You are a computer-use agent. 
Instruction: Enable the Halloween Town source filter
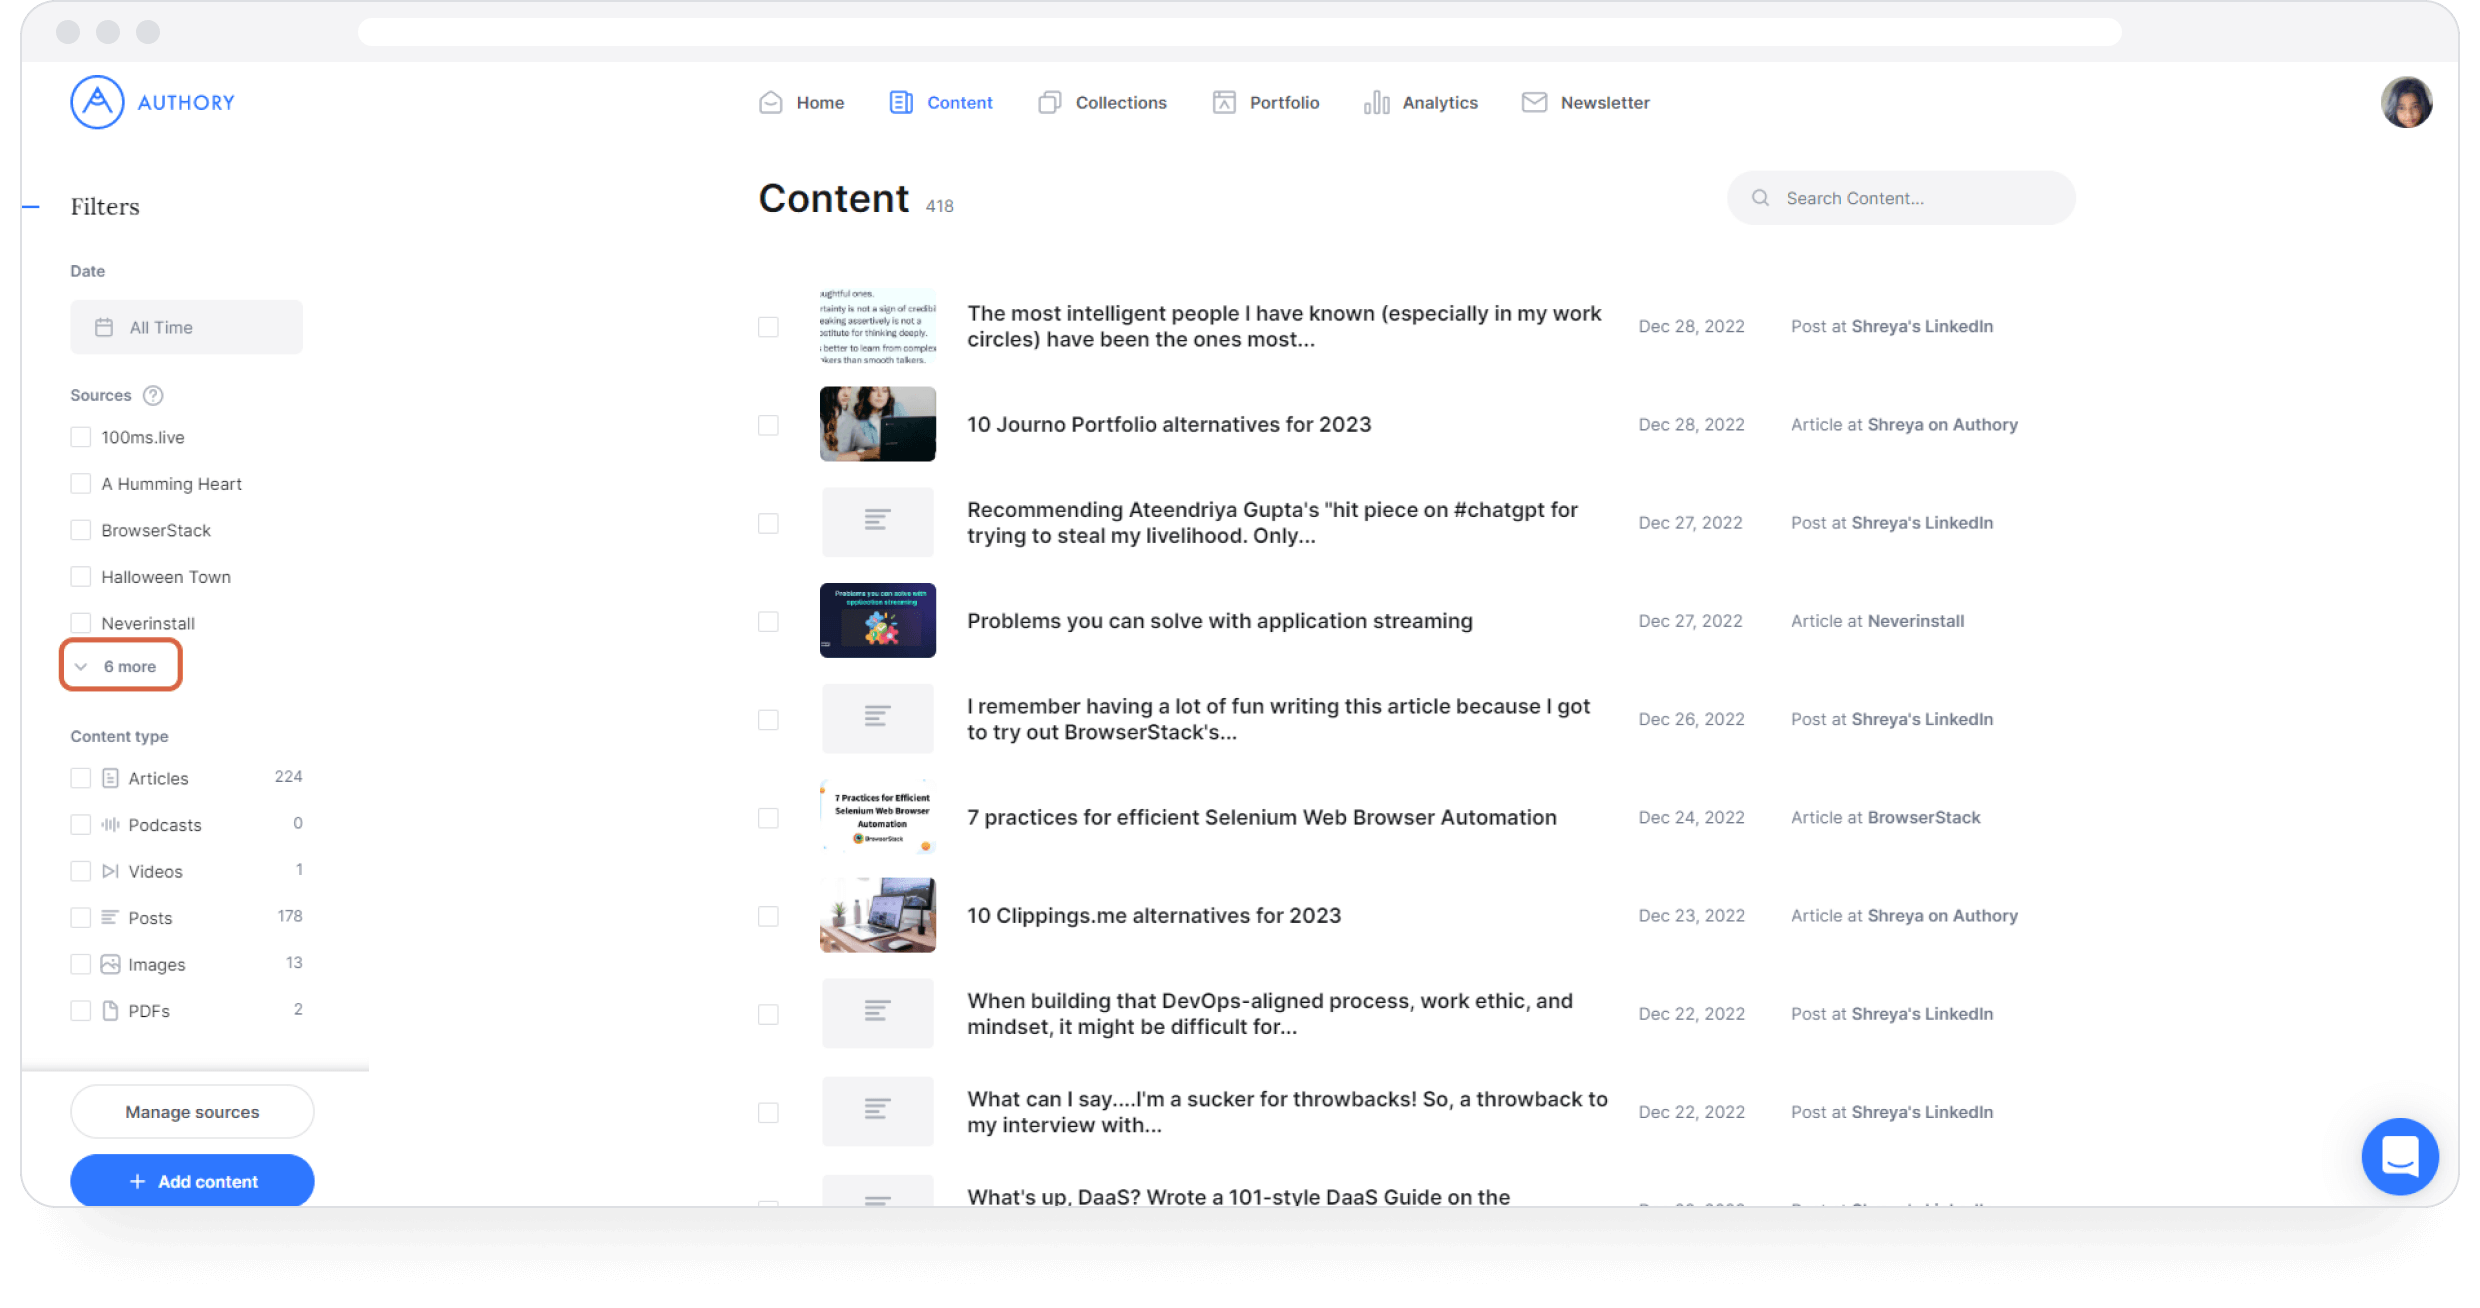point(81,577)
